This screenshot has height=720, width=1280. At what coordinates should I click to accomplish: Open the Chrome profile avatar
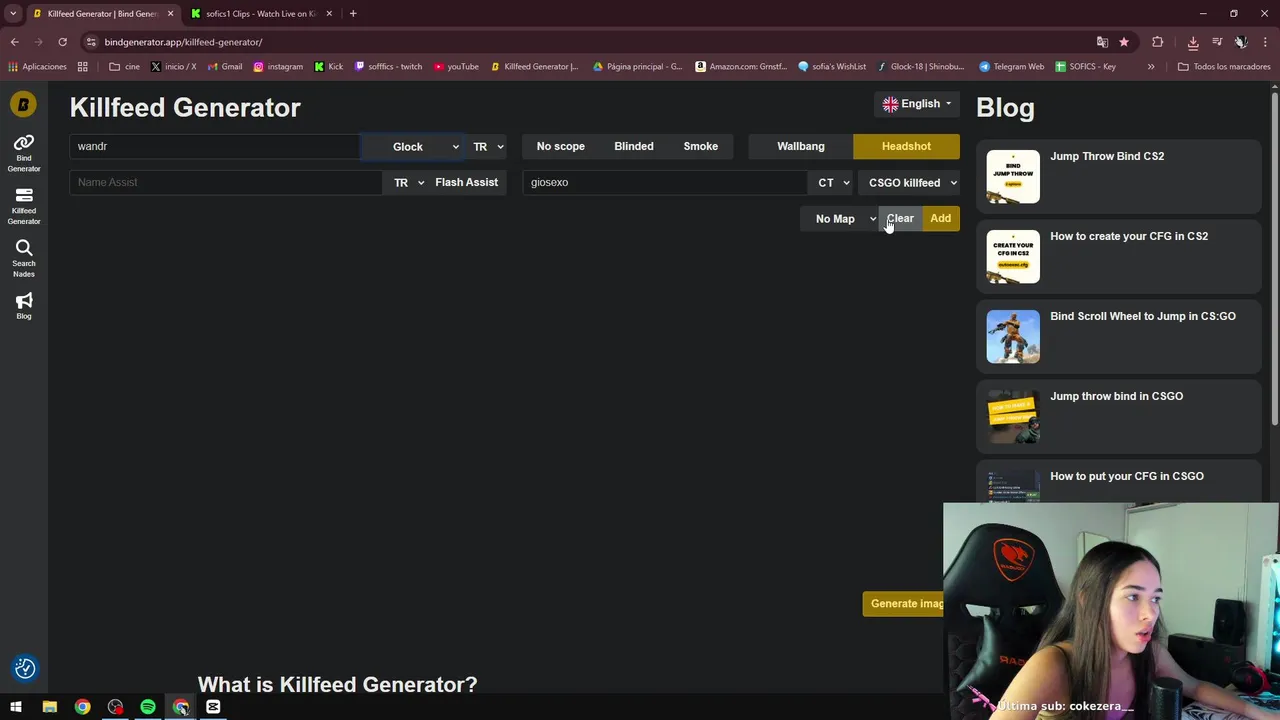point(1241,42)
